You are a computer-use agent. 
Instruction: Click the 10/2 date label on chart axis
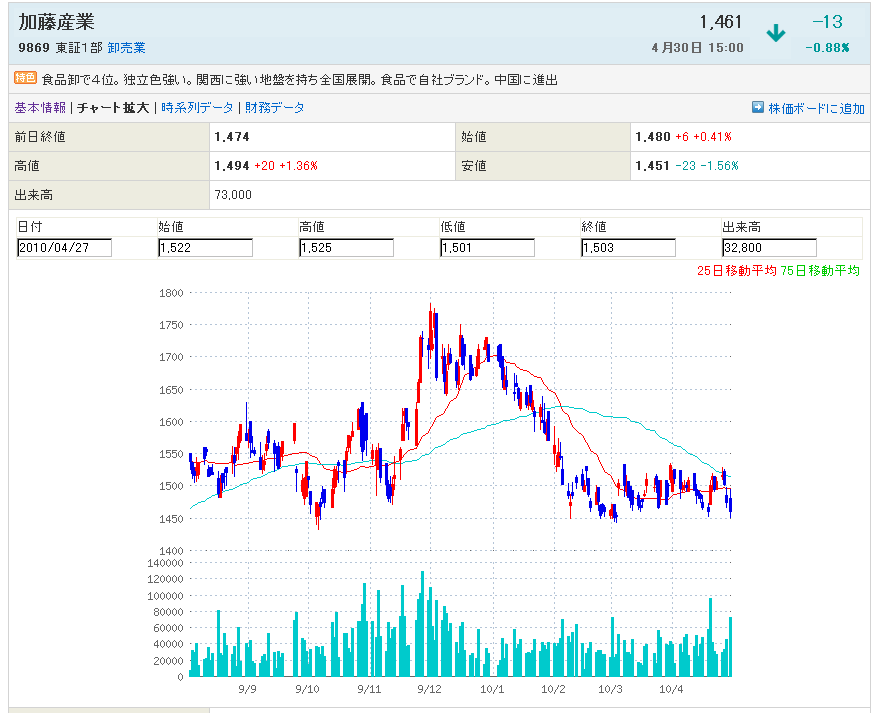(553, 689)
